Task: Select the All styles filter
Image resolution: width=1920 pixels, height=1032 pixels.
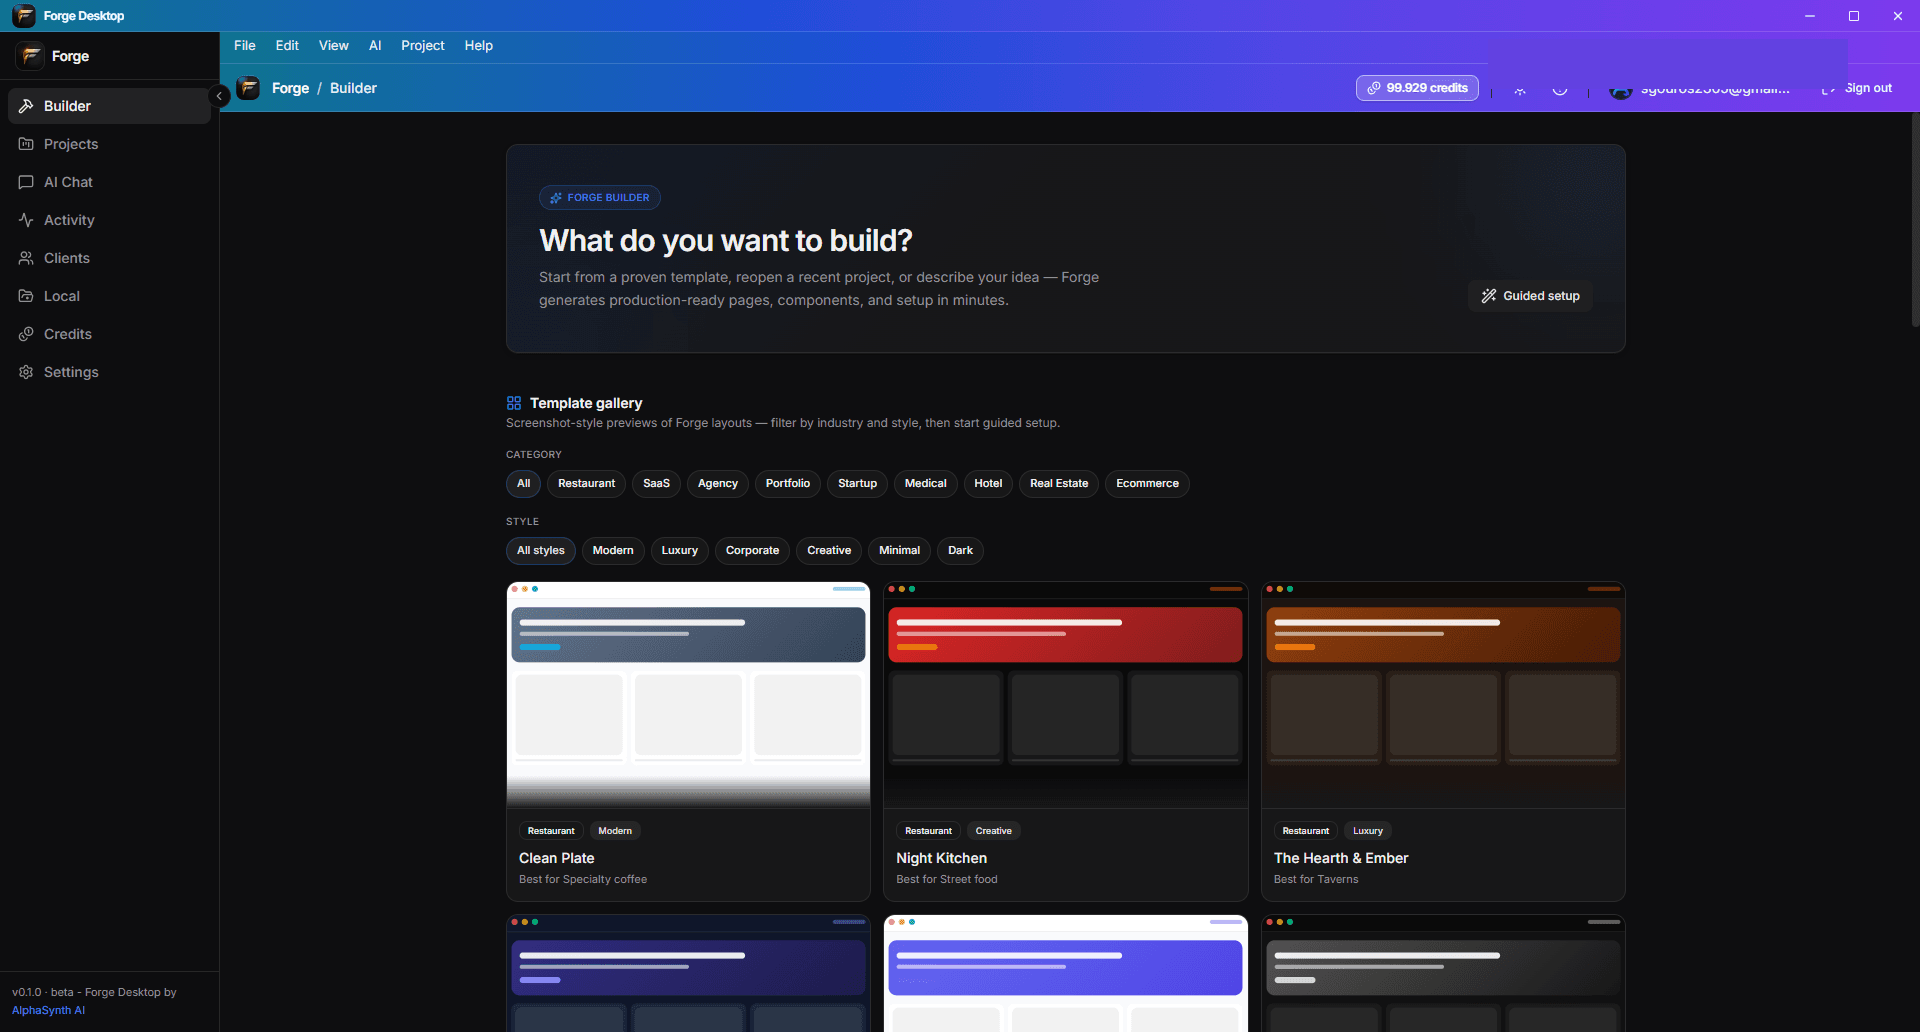Action: (x=541, y=551)
